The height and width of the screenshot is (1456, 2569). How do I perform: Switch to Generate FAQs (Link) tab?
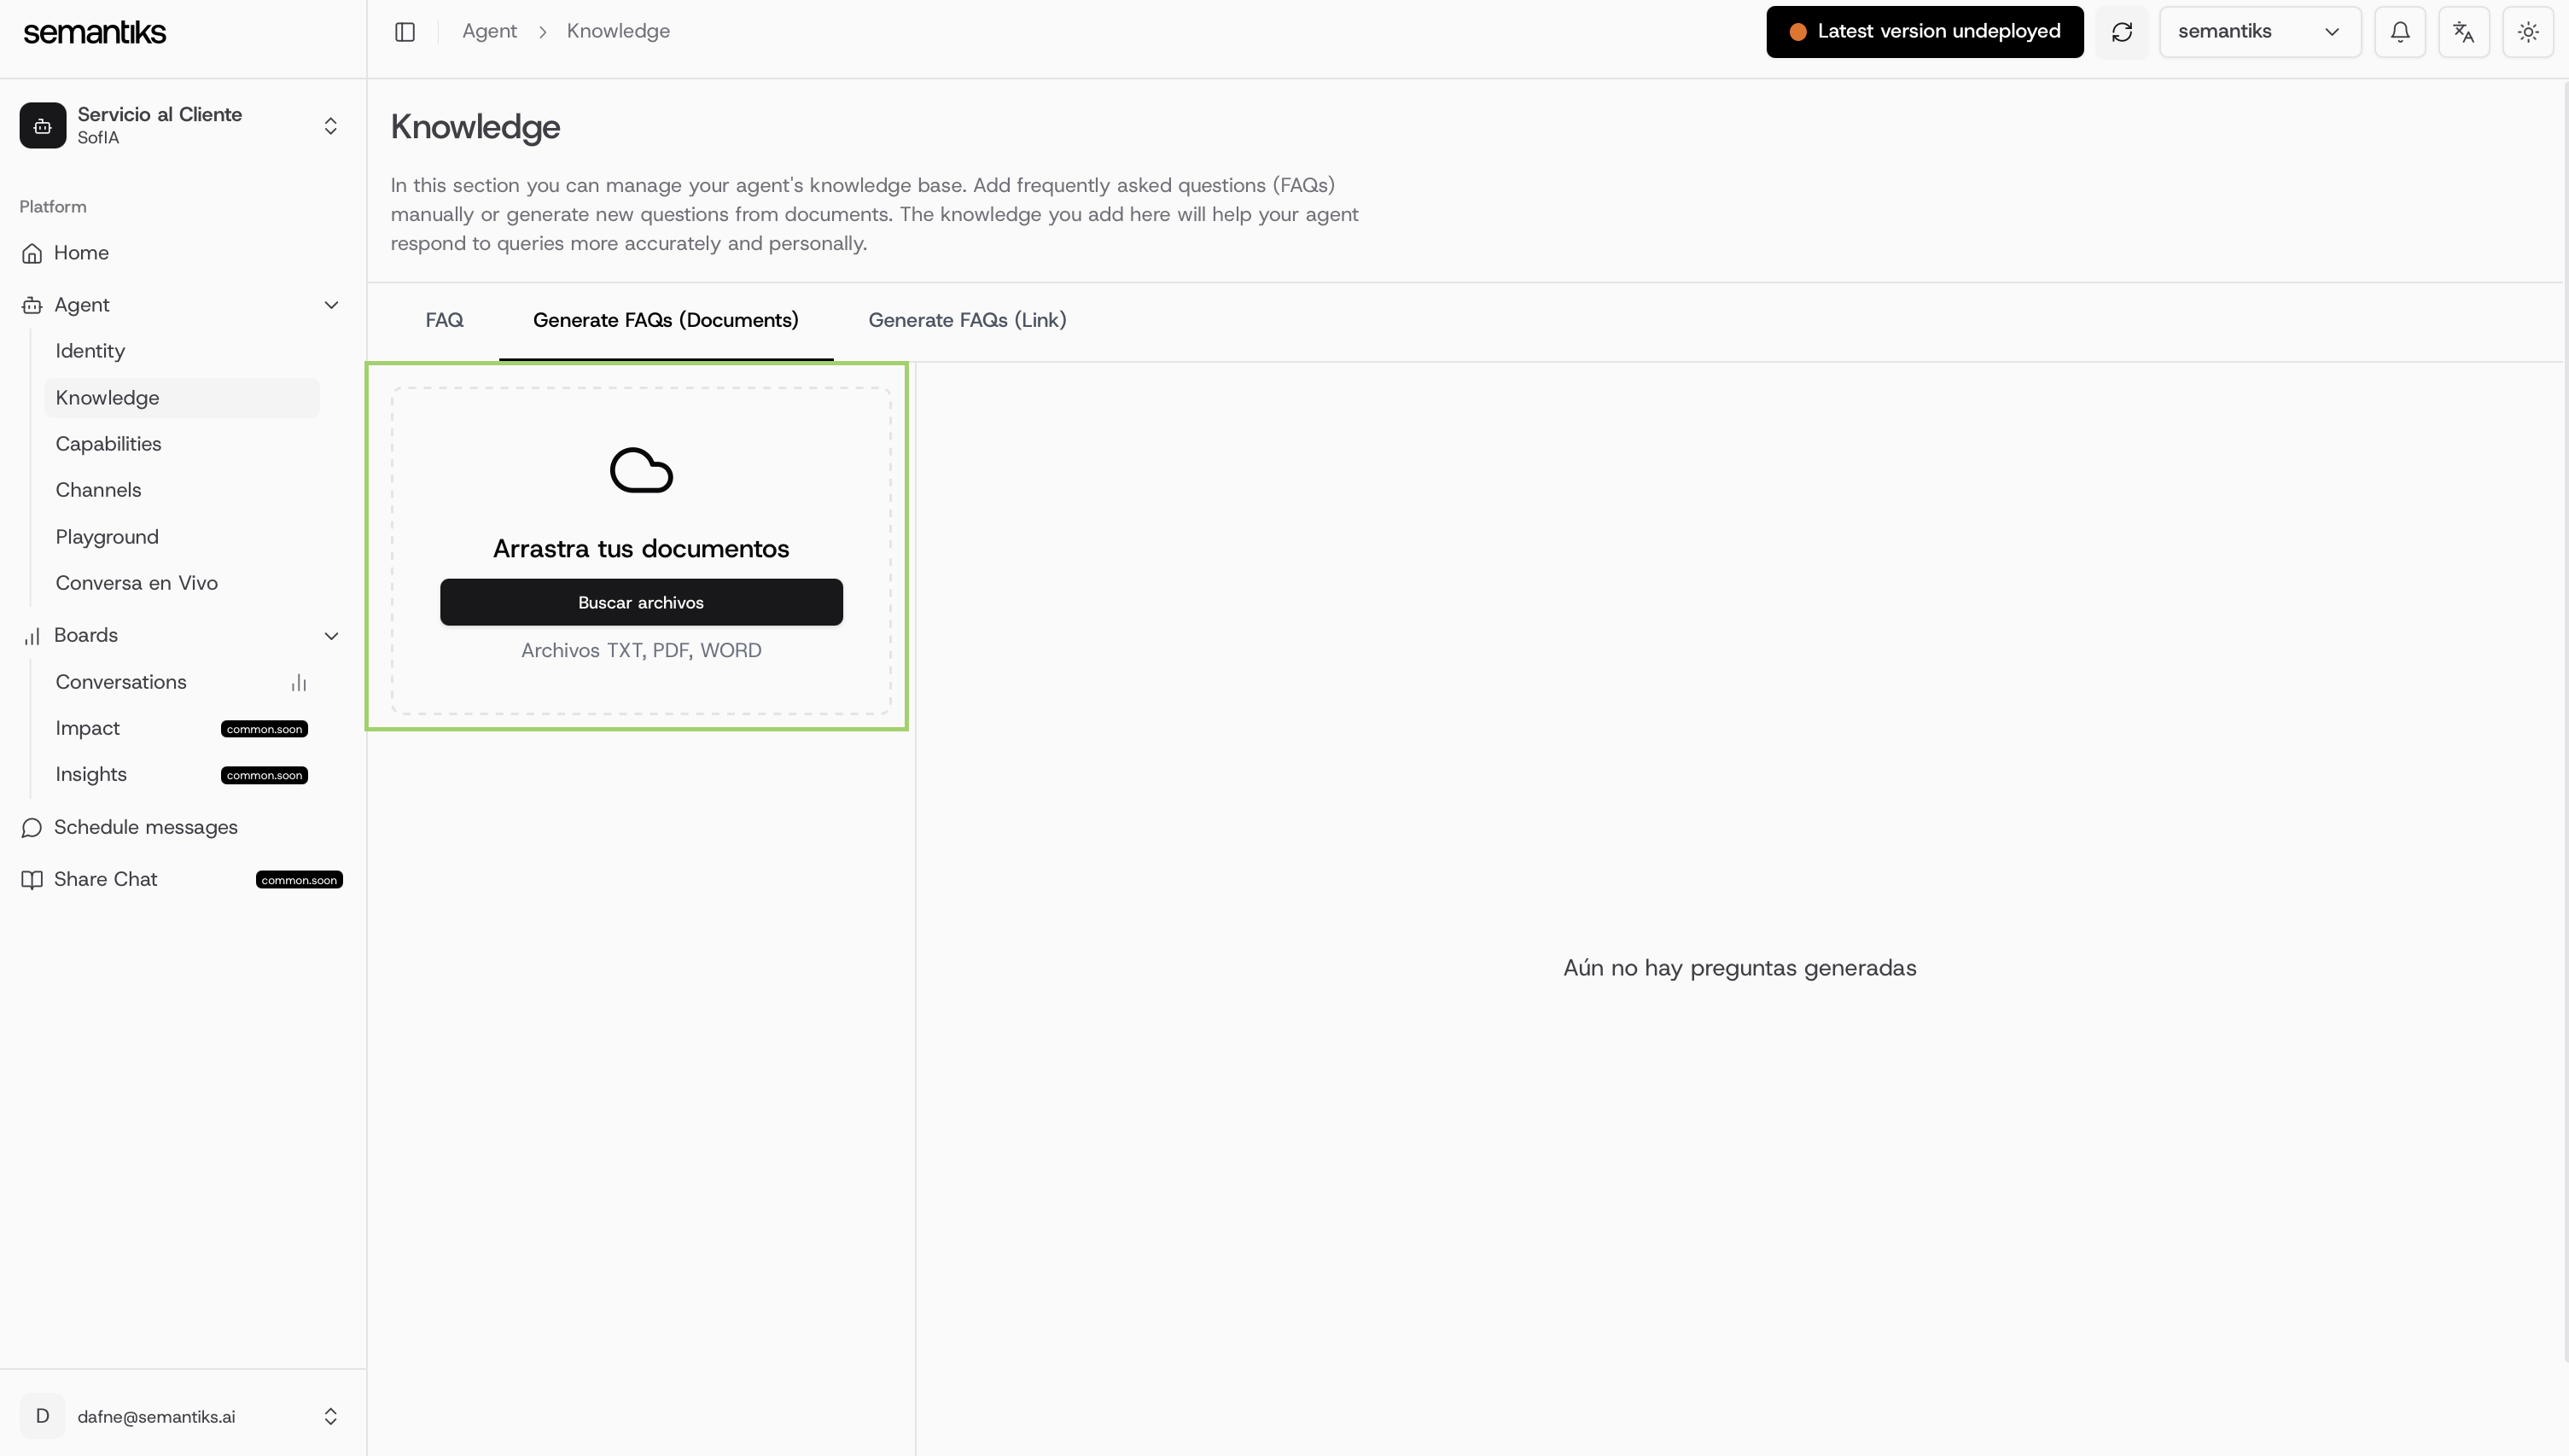966,320
